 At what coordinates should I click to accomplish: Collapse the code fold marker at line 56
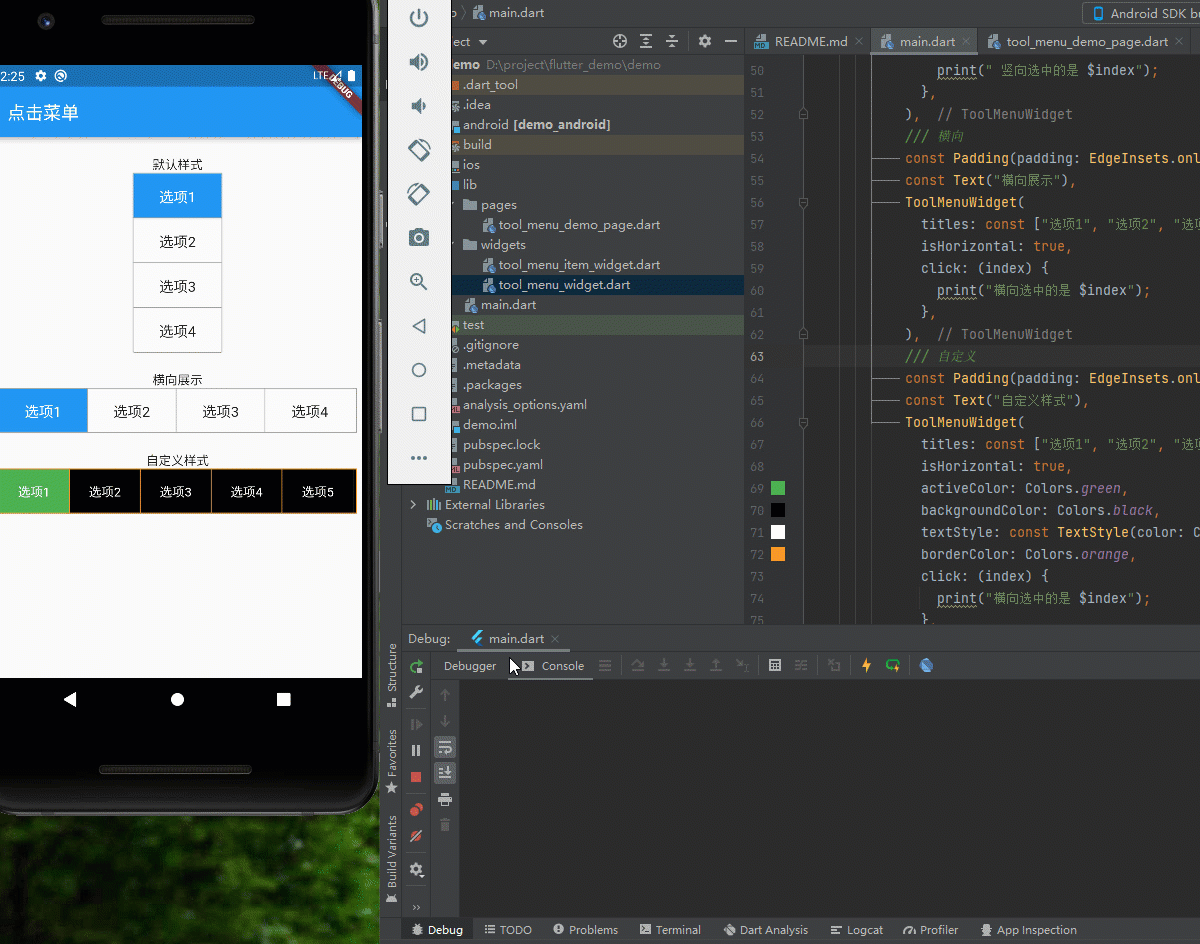click(803, 203)
